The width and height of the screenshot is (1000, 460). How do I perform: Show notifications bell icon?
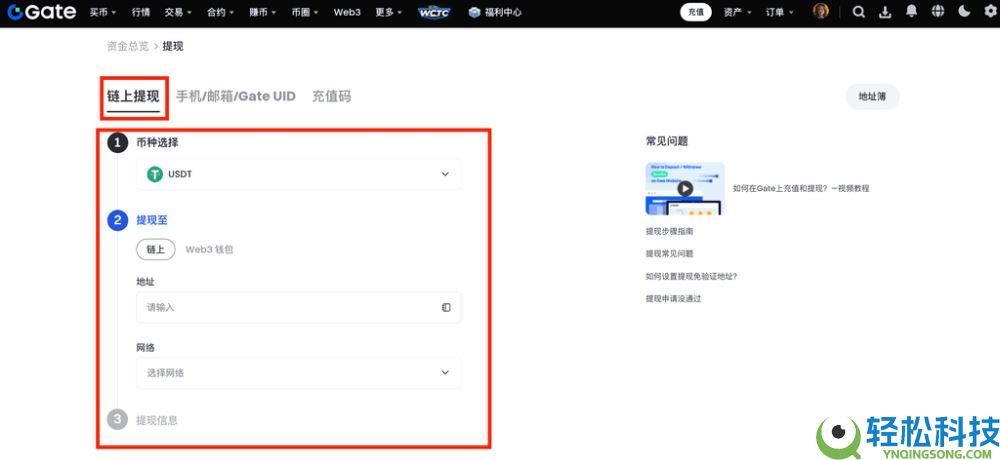pyautogui.click(x=912, y=12)
